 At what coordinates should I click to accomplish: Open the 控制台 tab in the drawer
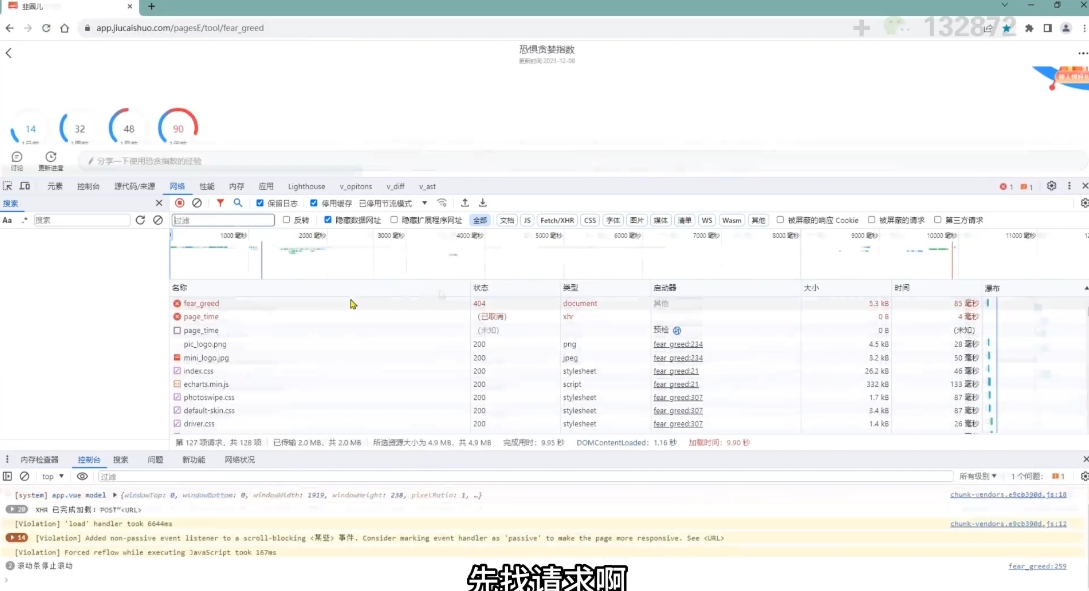click(88, 459)
